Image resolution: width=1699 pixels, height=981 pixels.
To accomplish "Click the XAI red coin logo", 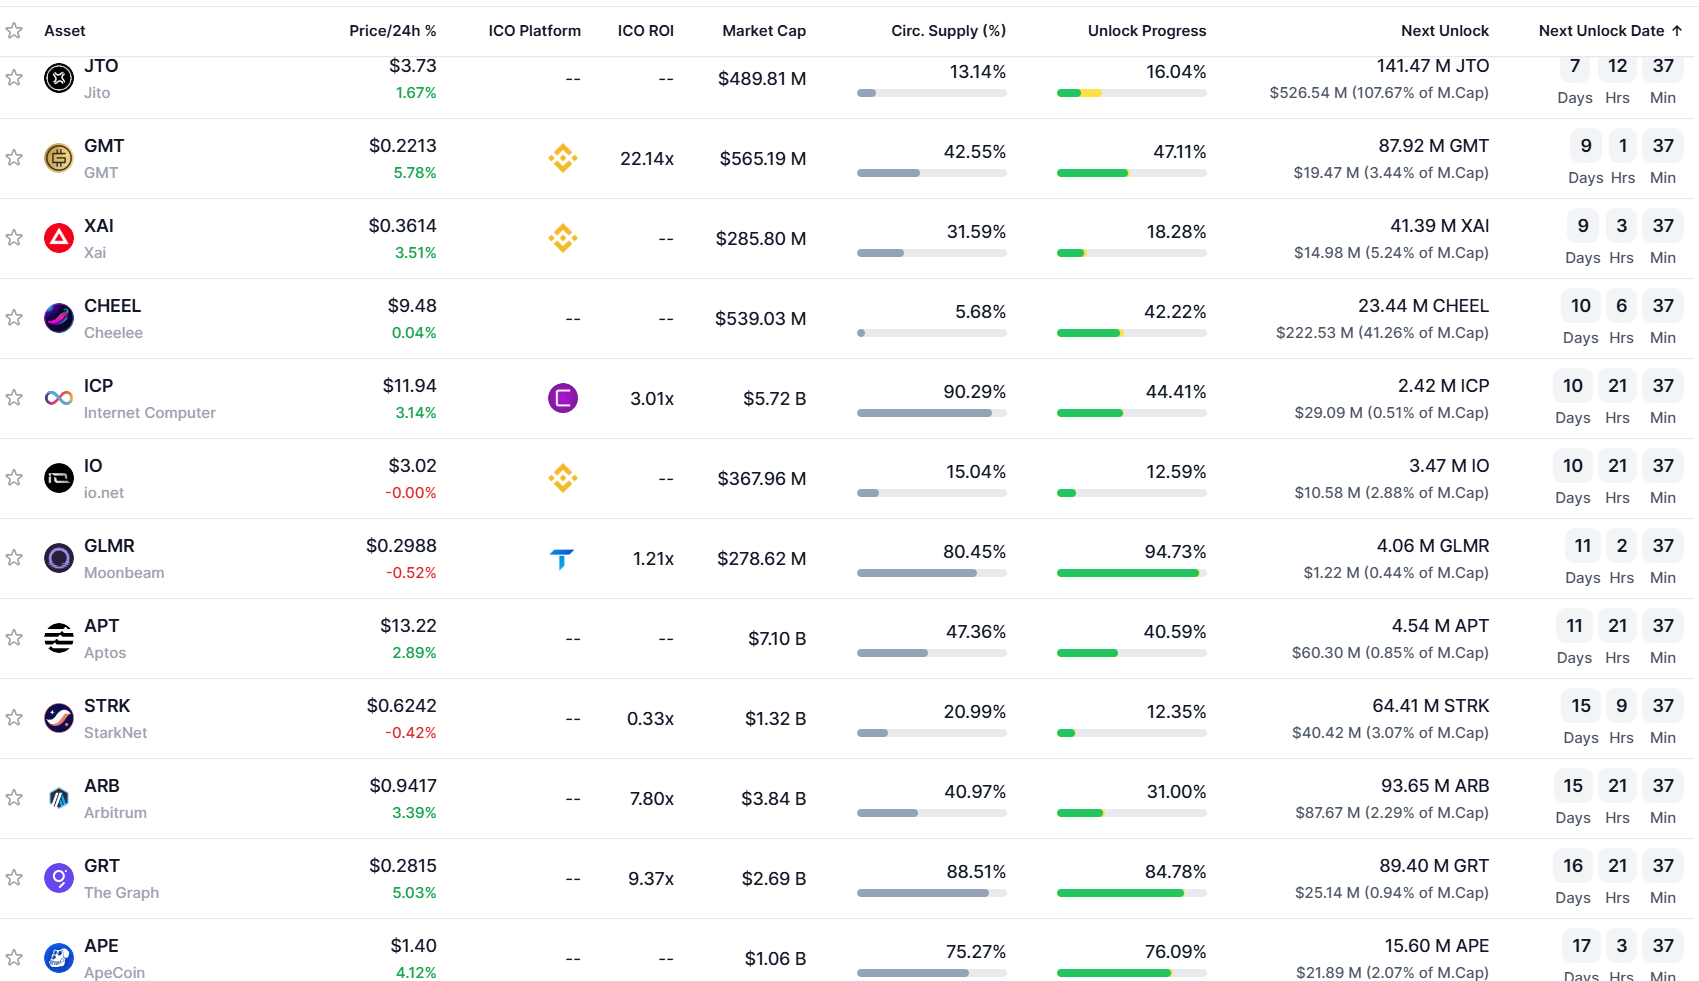I will [x=59, y=237].
